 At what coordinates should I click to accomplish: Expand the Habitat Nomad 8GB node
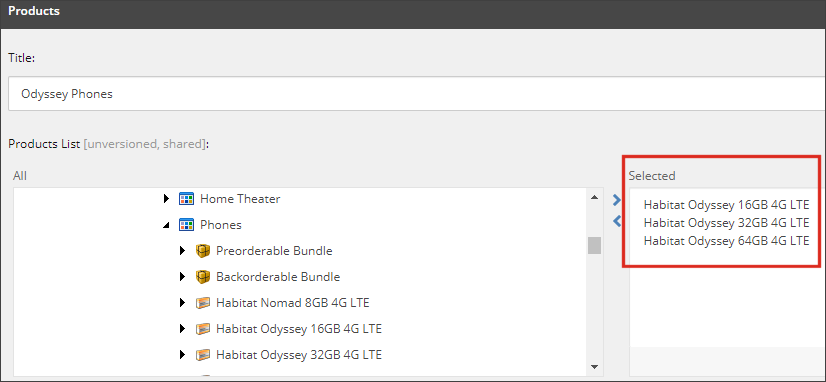click(x=182, y=303)
